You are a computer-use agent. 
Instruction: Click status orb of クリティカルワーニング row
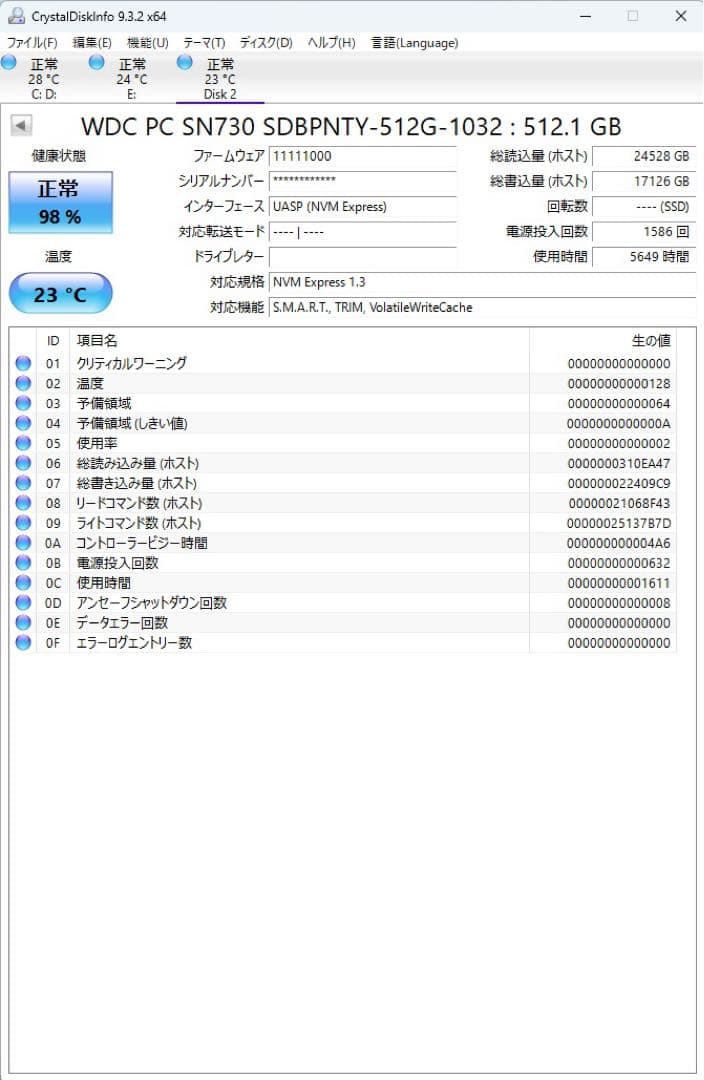pyautogui.click(x=23, y=363)
